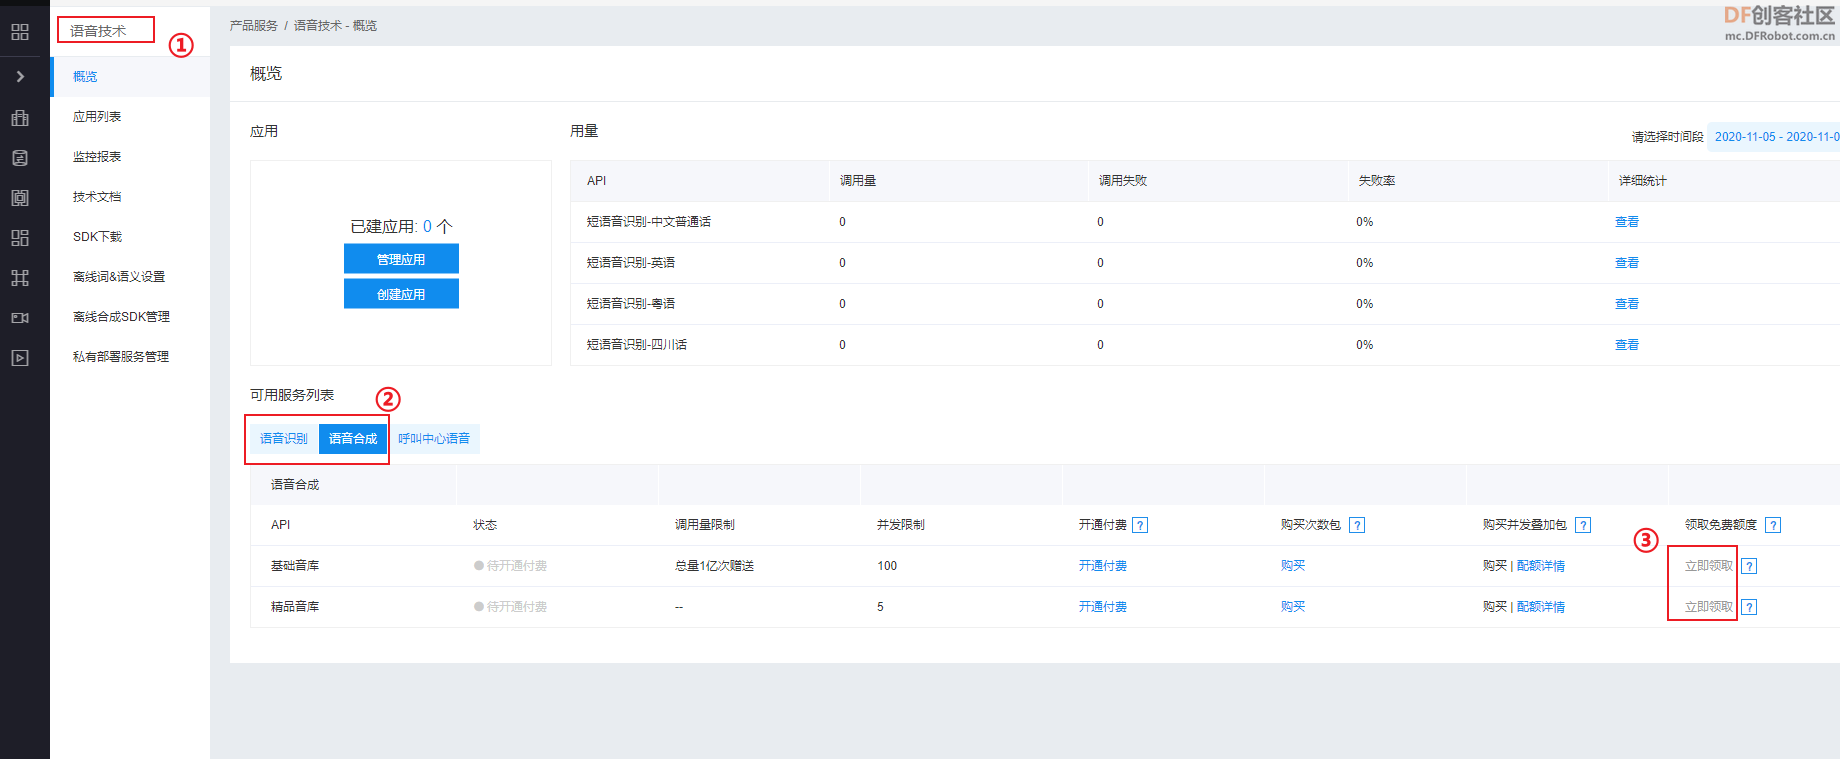This screenshot has width=1840, height=759.
Task: Click 立即领取 for 精品音库 free quota
Action: 1709,607
